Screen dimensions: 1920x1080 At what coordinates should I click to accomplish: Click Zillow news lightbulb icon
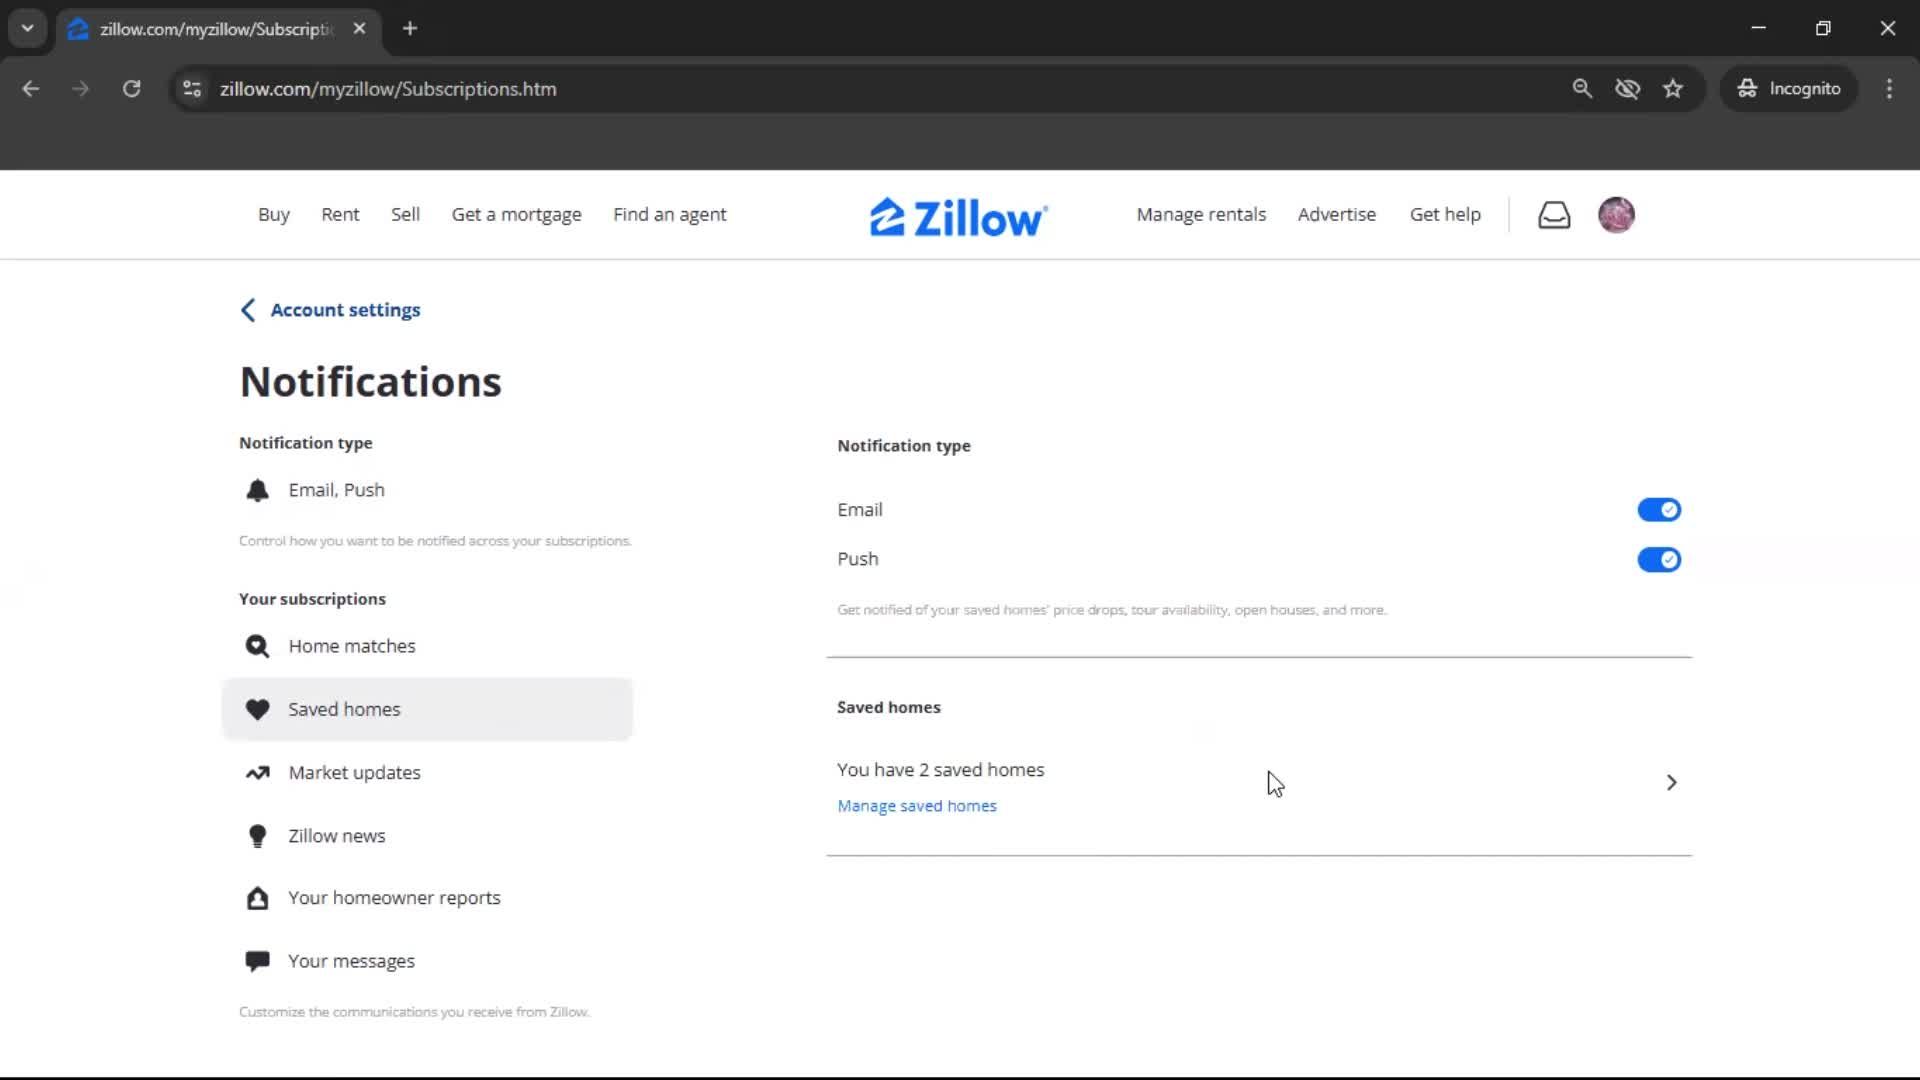point(257,836)
